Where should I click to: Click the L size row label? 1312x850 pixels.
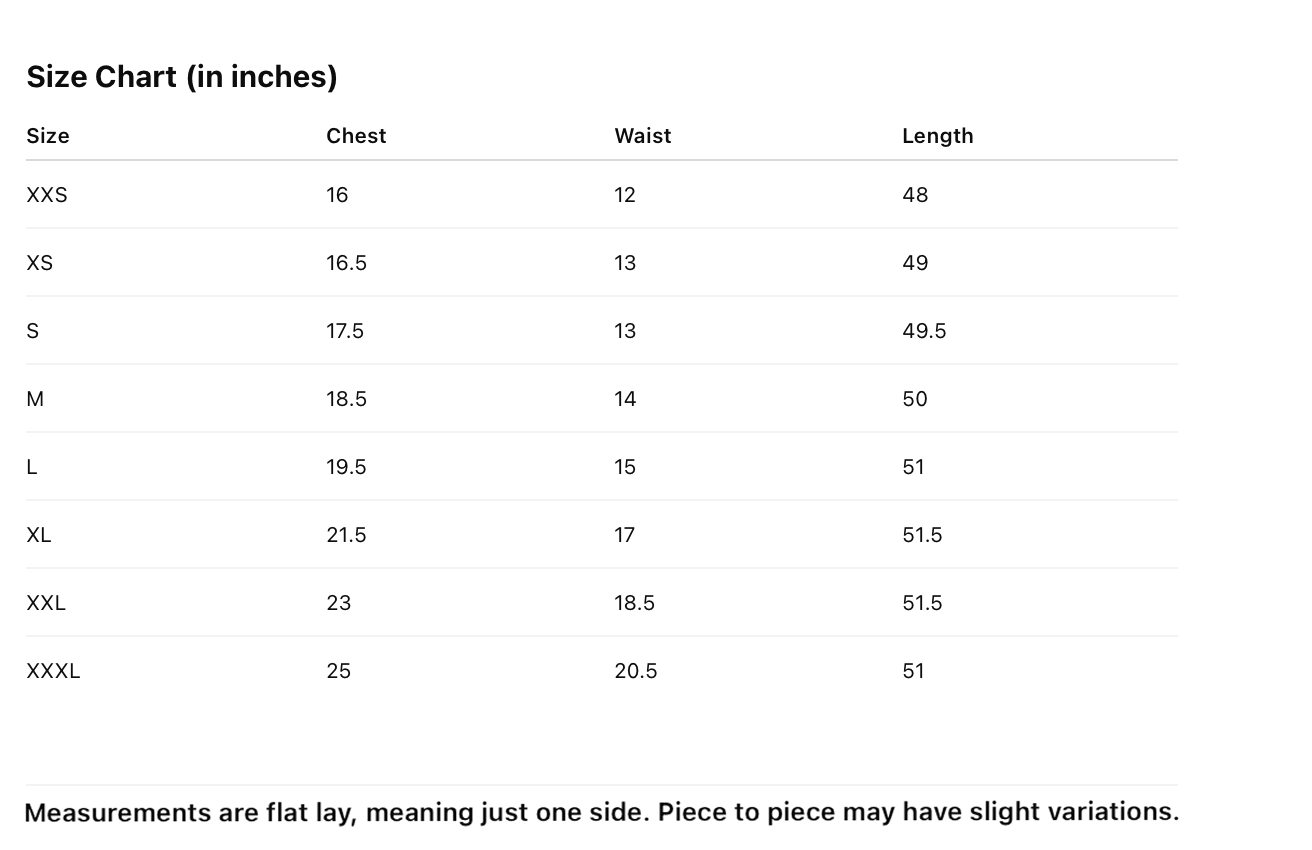coord(32,467)
